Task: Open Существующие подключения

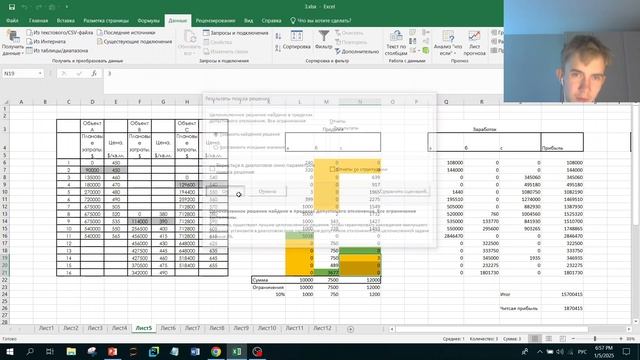Action: point(134,41)
